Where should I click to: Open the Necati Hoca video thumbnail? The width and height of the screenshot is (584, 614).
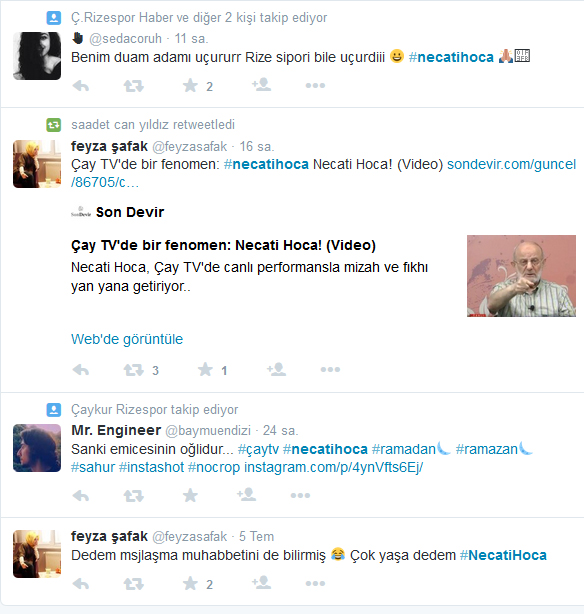point(521,276)
